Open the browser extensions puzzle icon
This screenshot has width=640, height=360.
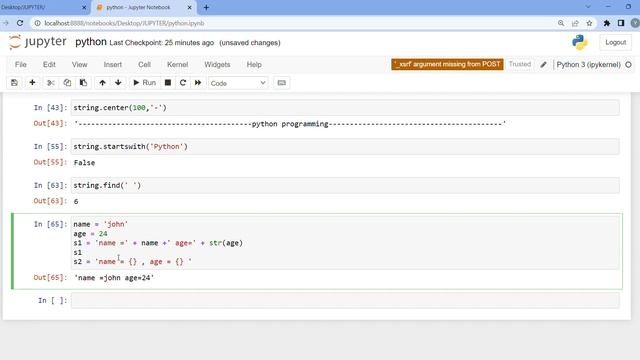click(x=607, y=23)
